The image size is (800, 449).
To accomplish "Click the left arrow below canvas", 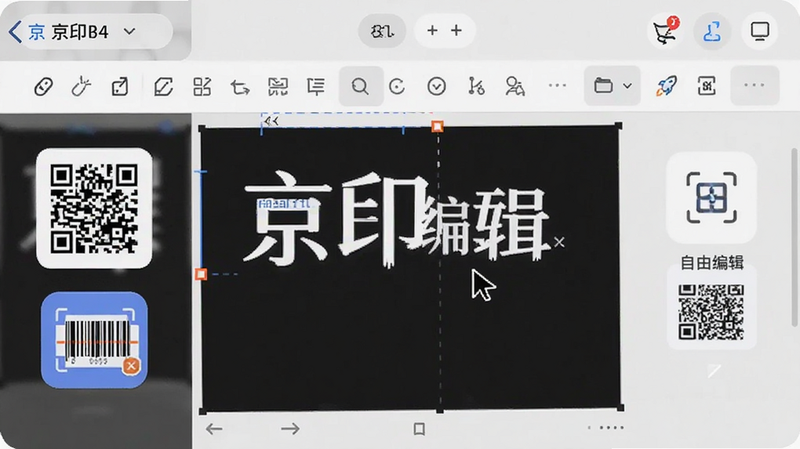I will (214, 429).
